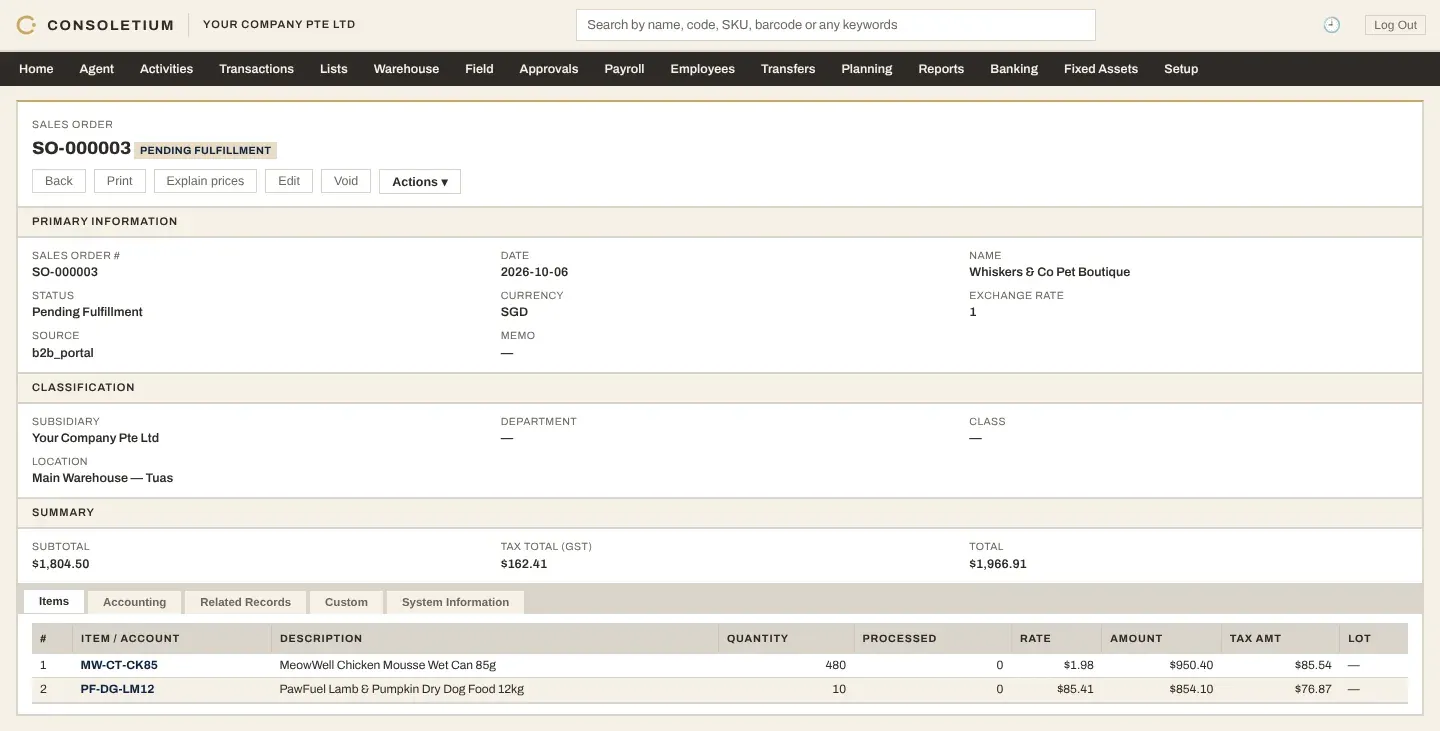Click the tax total value $162.41
This screenshot has height=731, width=1440.
tap(524, 564)
